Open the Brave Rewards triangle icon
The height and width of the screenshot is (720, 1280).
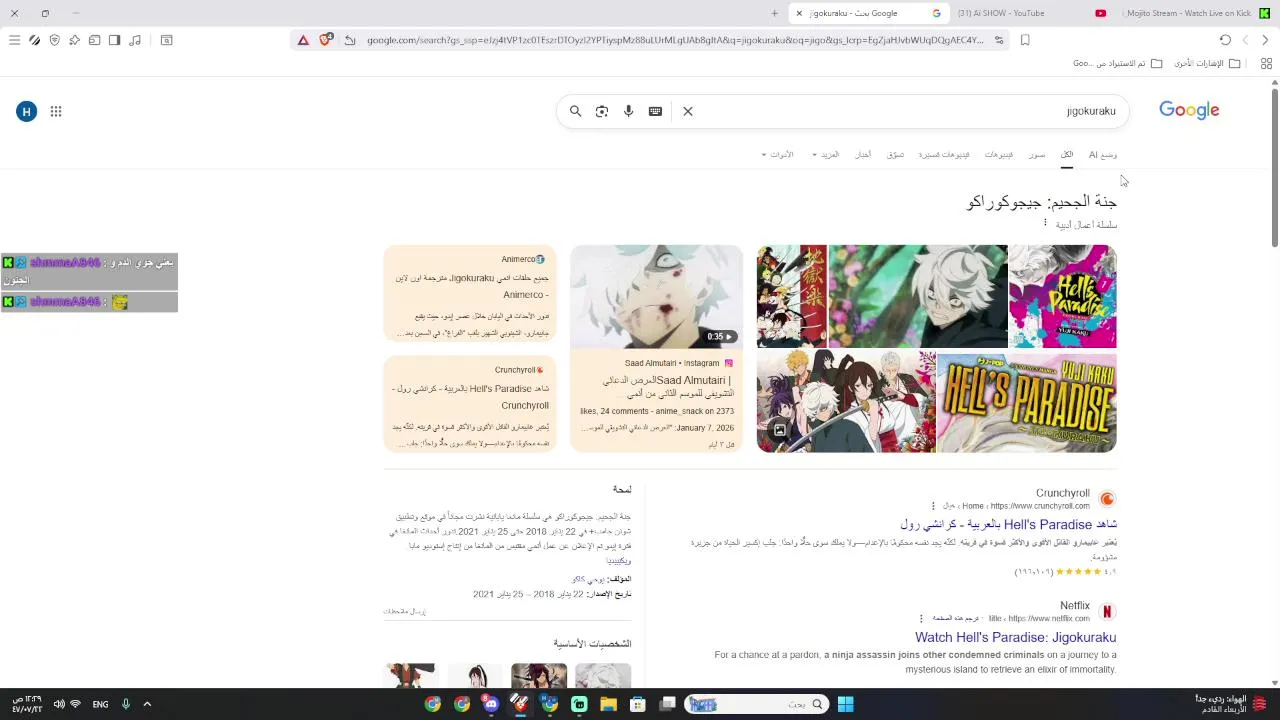(x=303, y=40)
